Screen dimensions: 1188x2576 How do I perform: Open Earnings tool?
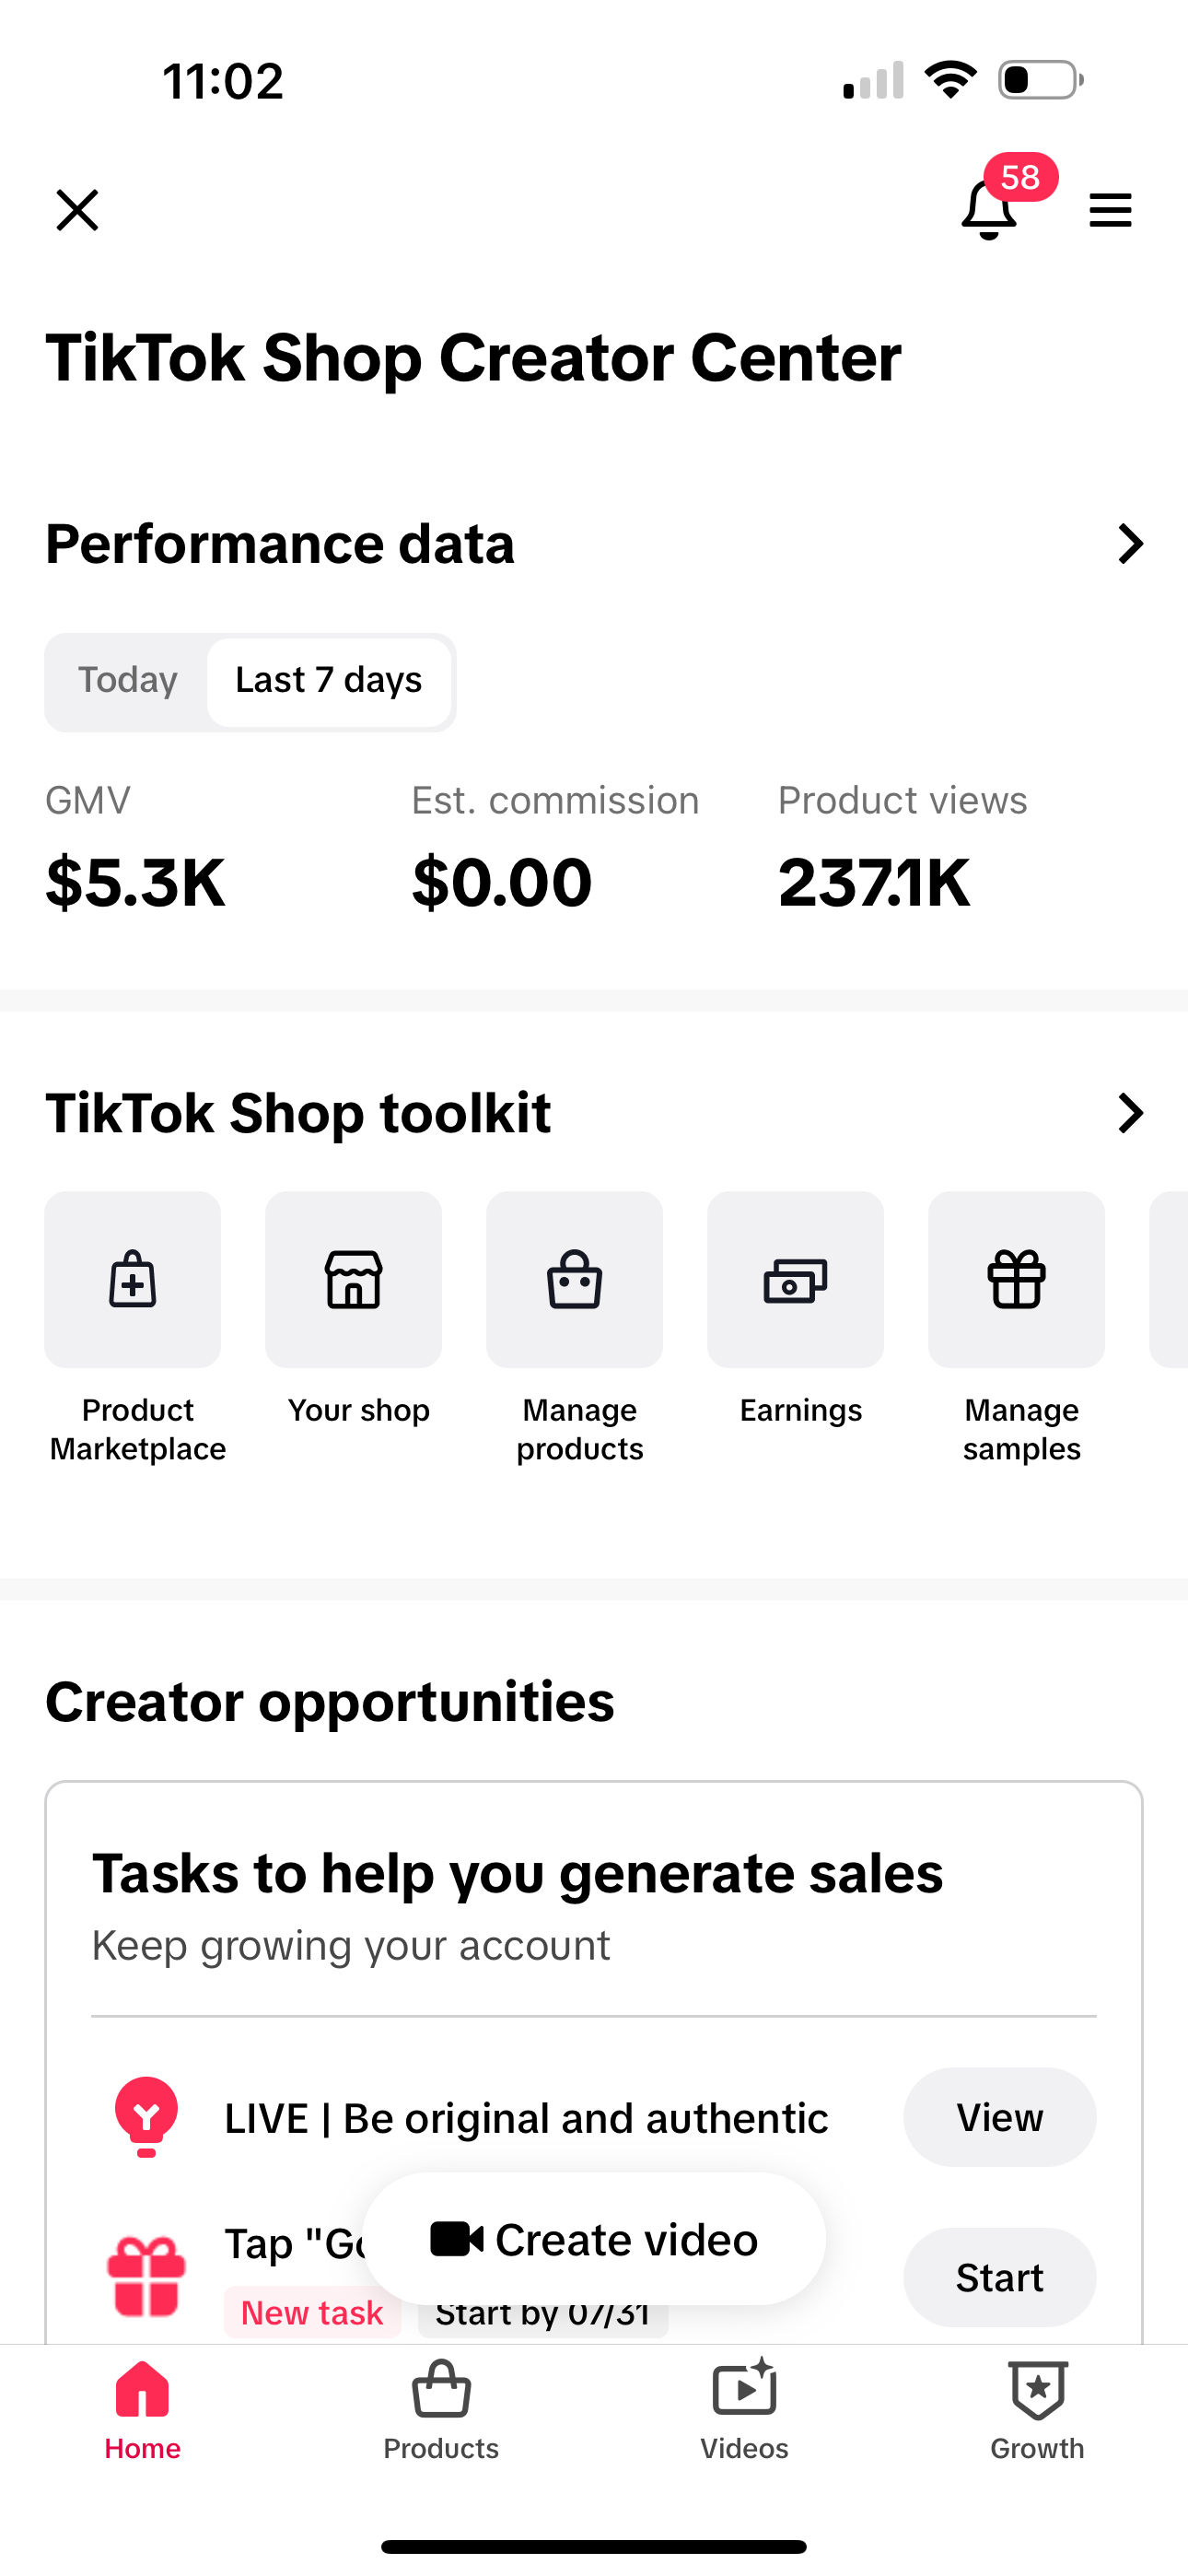point(796,1280)
